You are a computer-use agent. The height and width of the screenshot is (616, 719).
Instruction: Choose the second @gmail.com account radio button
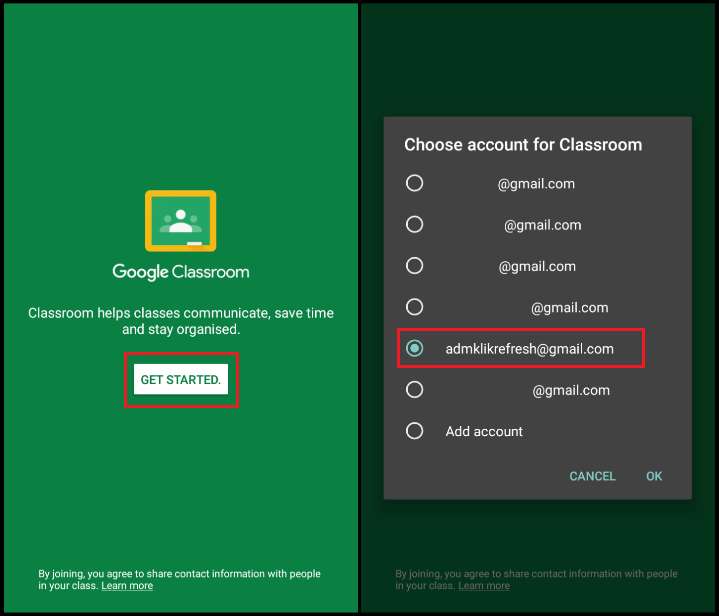pyautogui.click(x=415, y=224)
